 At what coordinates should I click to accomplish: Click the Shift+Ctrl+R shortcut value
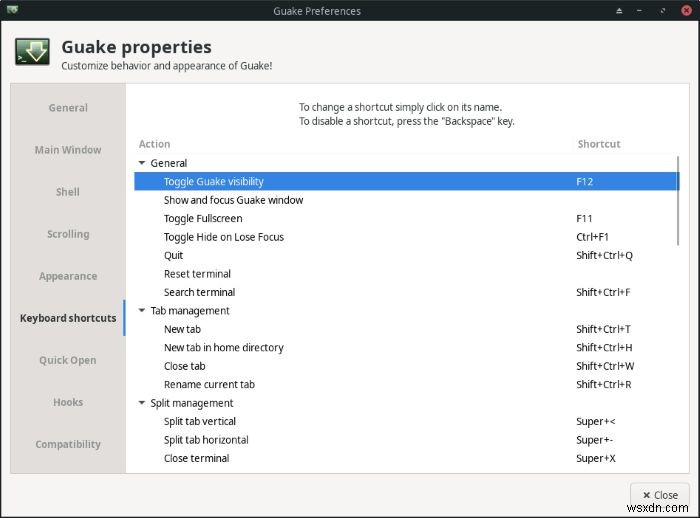(x=604, y=384)
